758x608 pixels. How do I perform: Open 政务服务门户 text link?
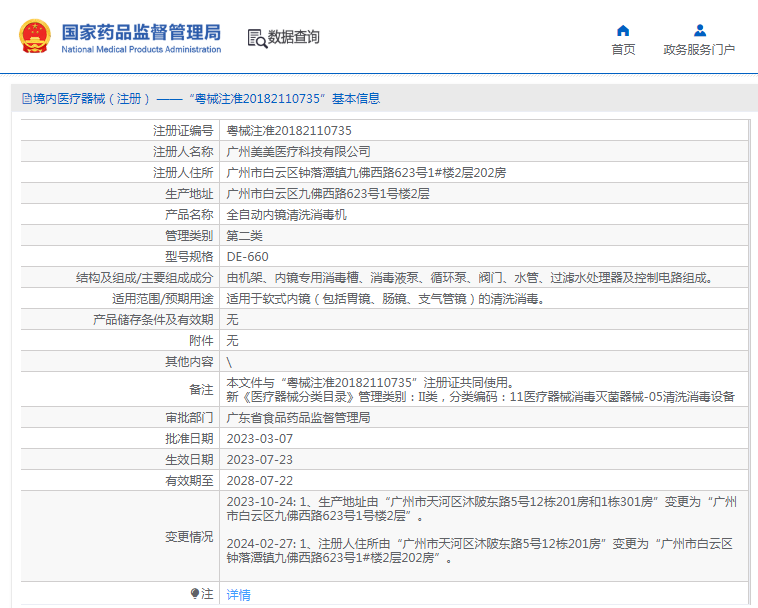[x=699, y=50]
